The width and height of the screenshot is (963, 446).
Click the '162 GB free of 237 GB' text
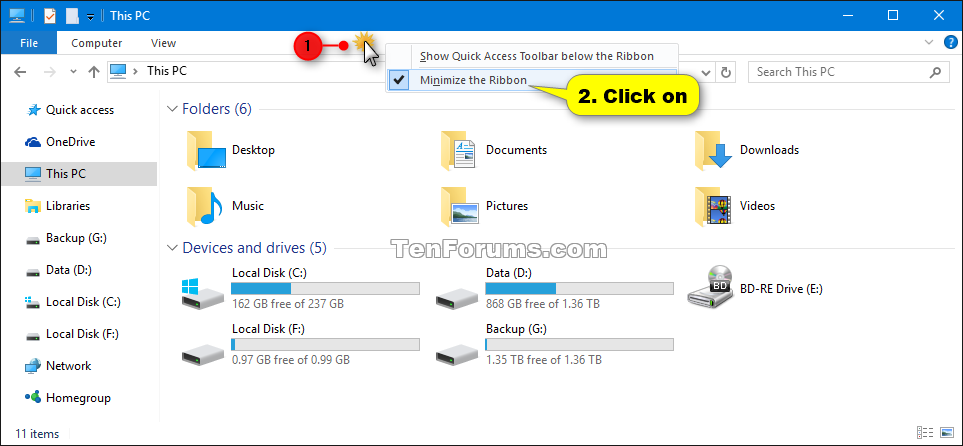click(287, 303)
